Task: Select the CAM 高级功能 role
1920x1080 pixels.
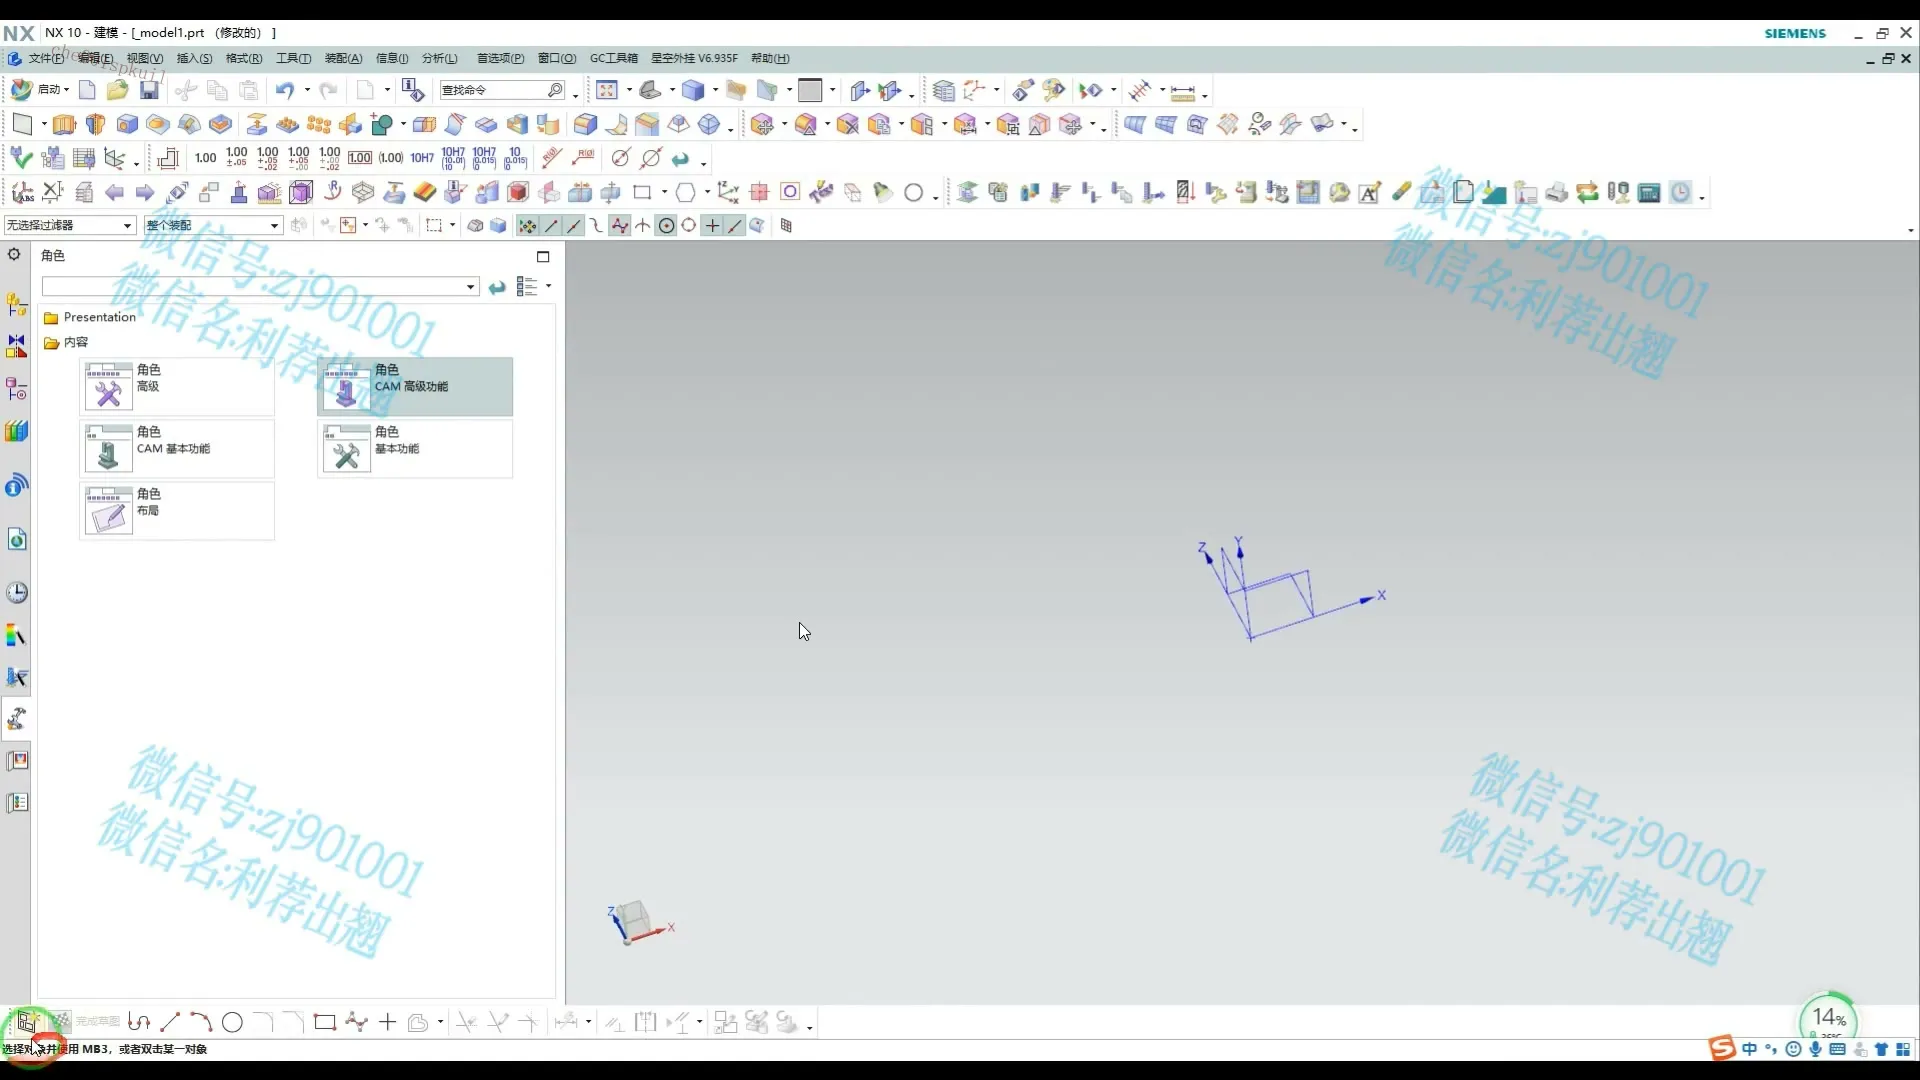Action: coord(415,387)
